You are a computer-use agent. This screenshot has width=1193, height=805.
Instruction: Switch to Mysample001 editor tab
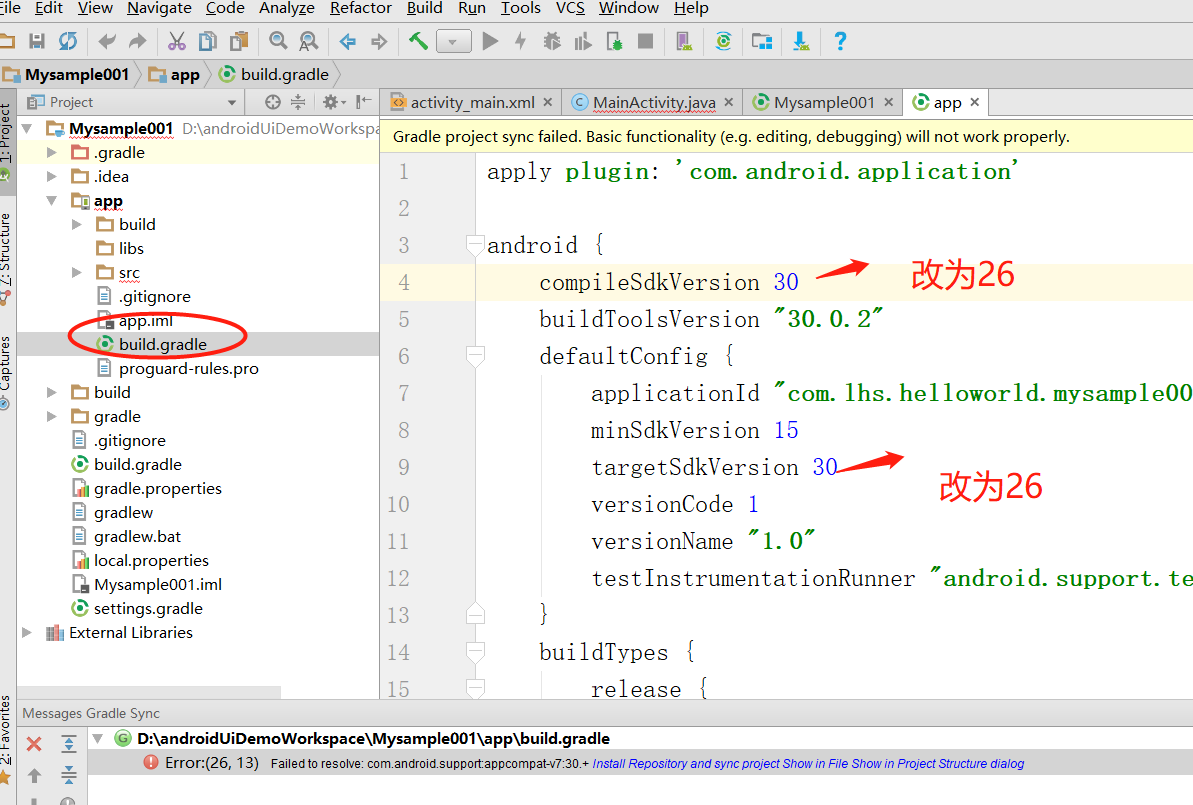pyautogui.click(x=823, y=102)
